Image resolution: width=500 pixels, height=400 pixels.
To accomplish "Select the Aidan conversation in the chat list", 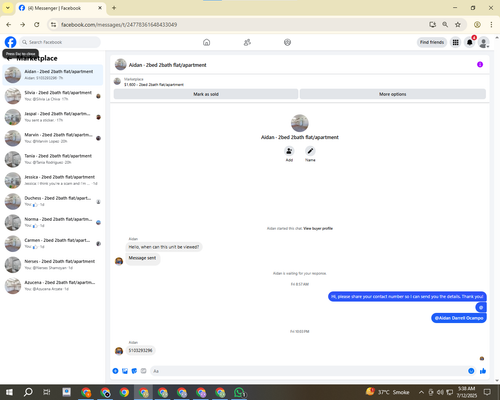I will click(x=53, y=75).
